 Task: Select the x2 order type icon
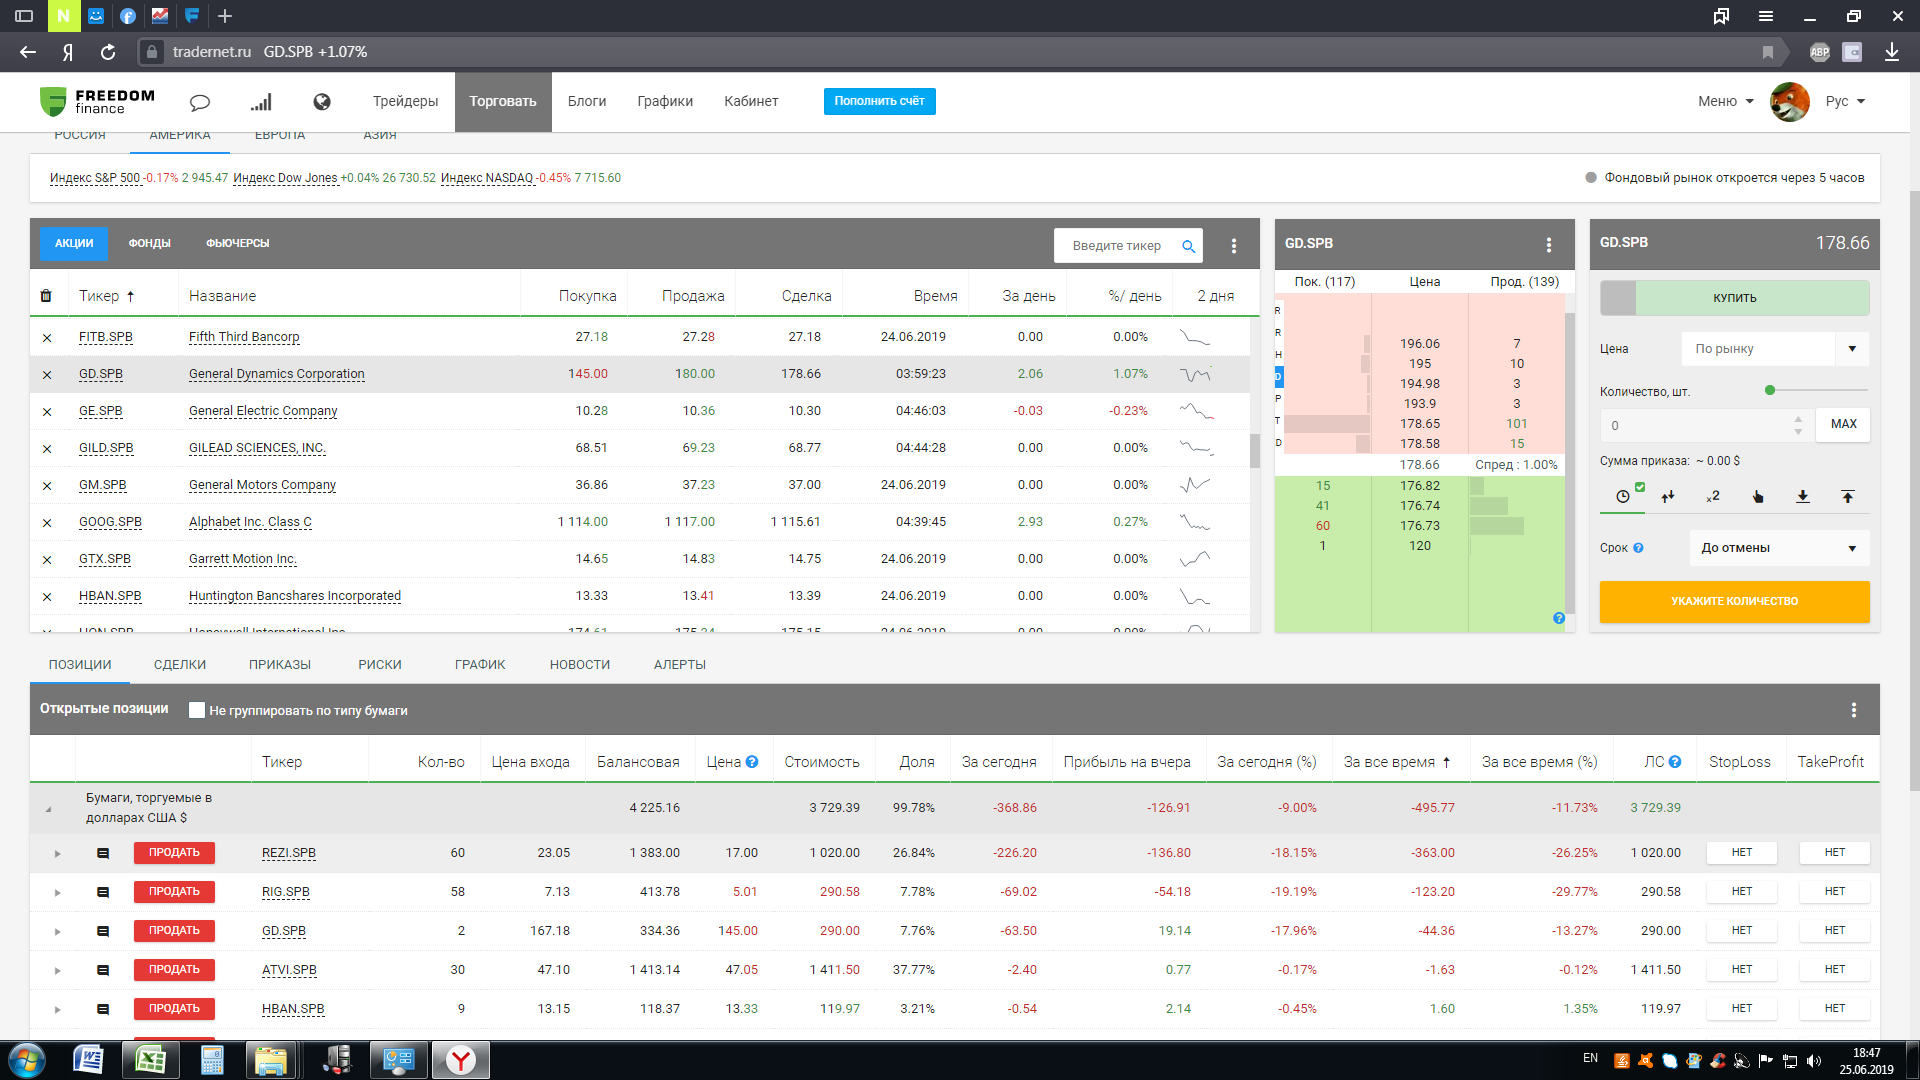pos(1713,496)
